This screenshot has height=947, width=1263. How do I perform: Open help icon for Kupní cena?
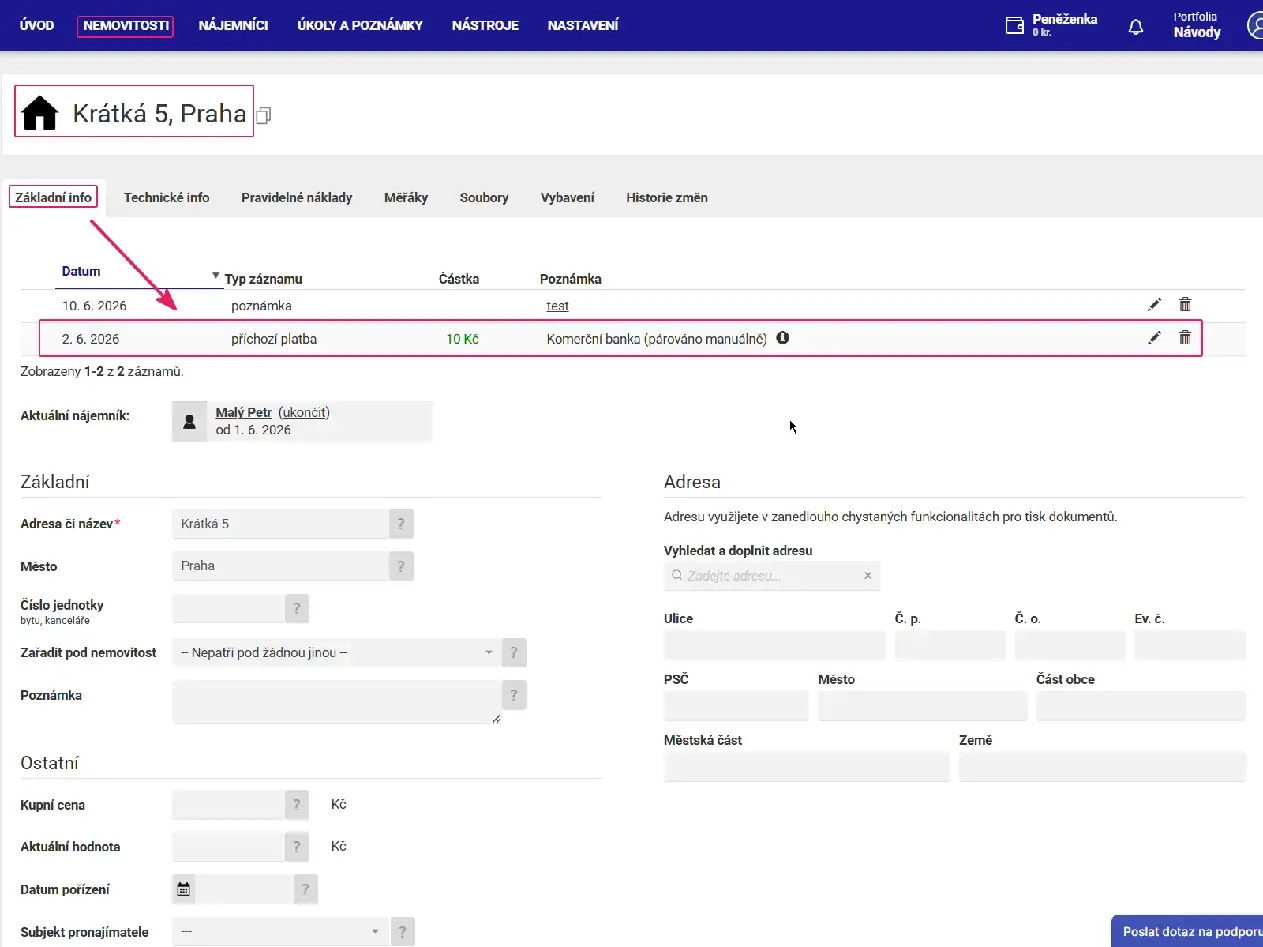click(x=297, y=805)
